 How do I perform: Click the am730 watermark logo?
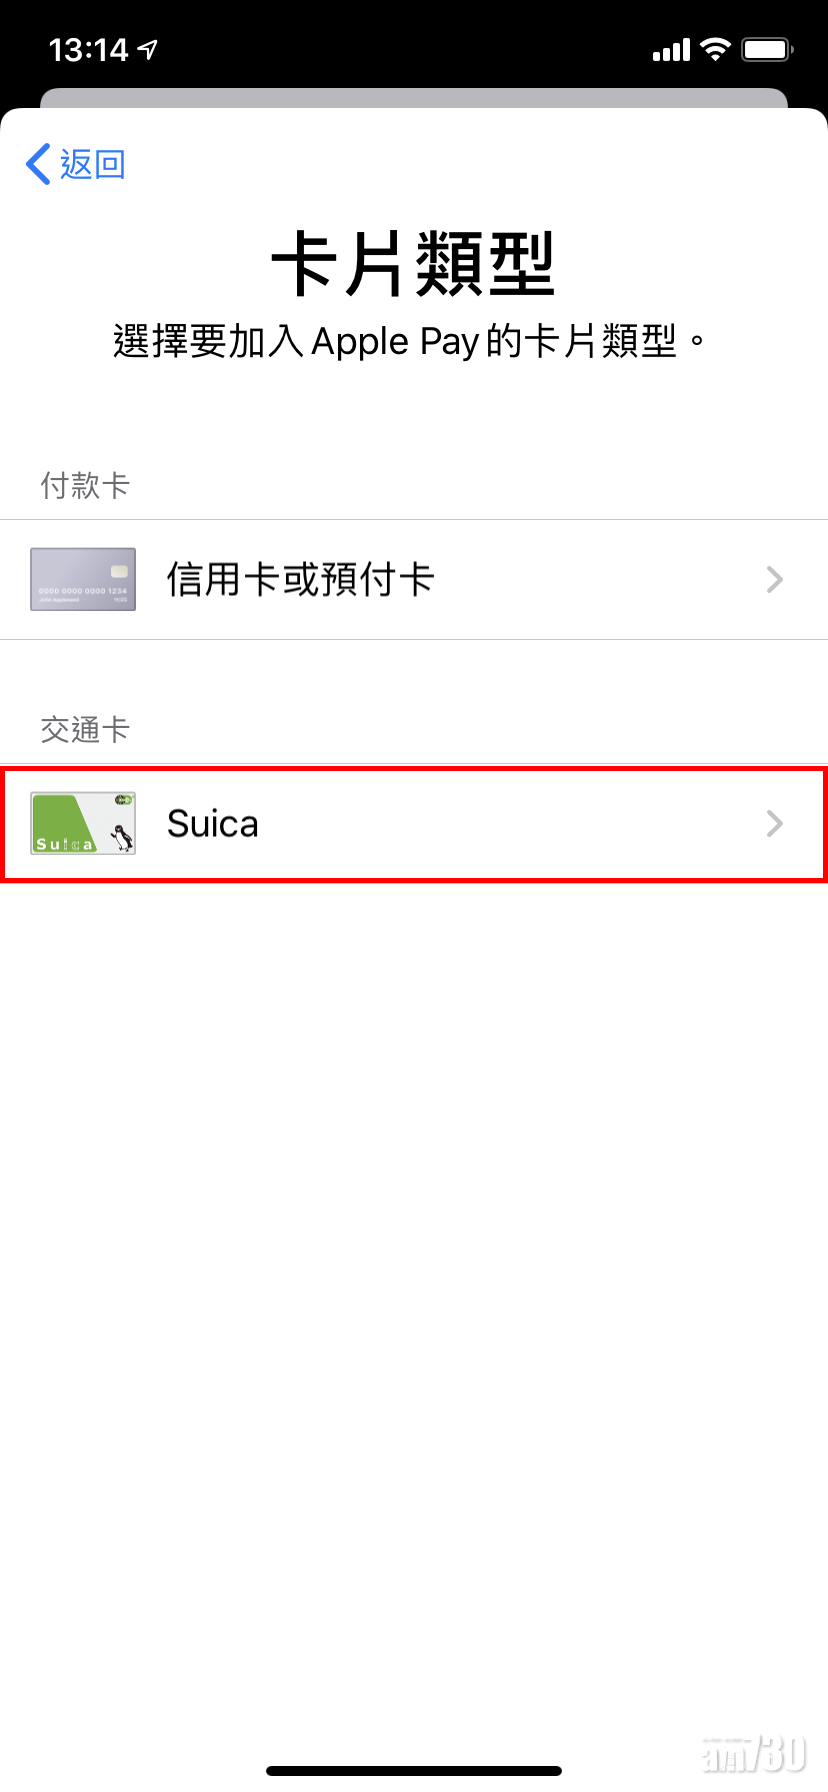755,1754
